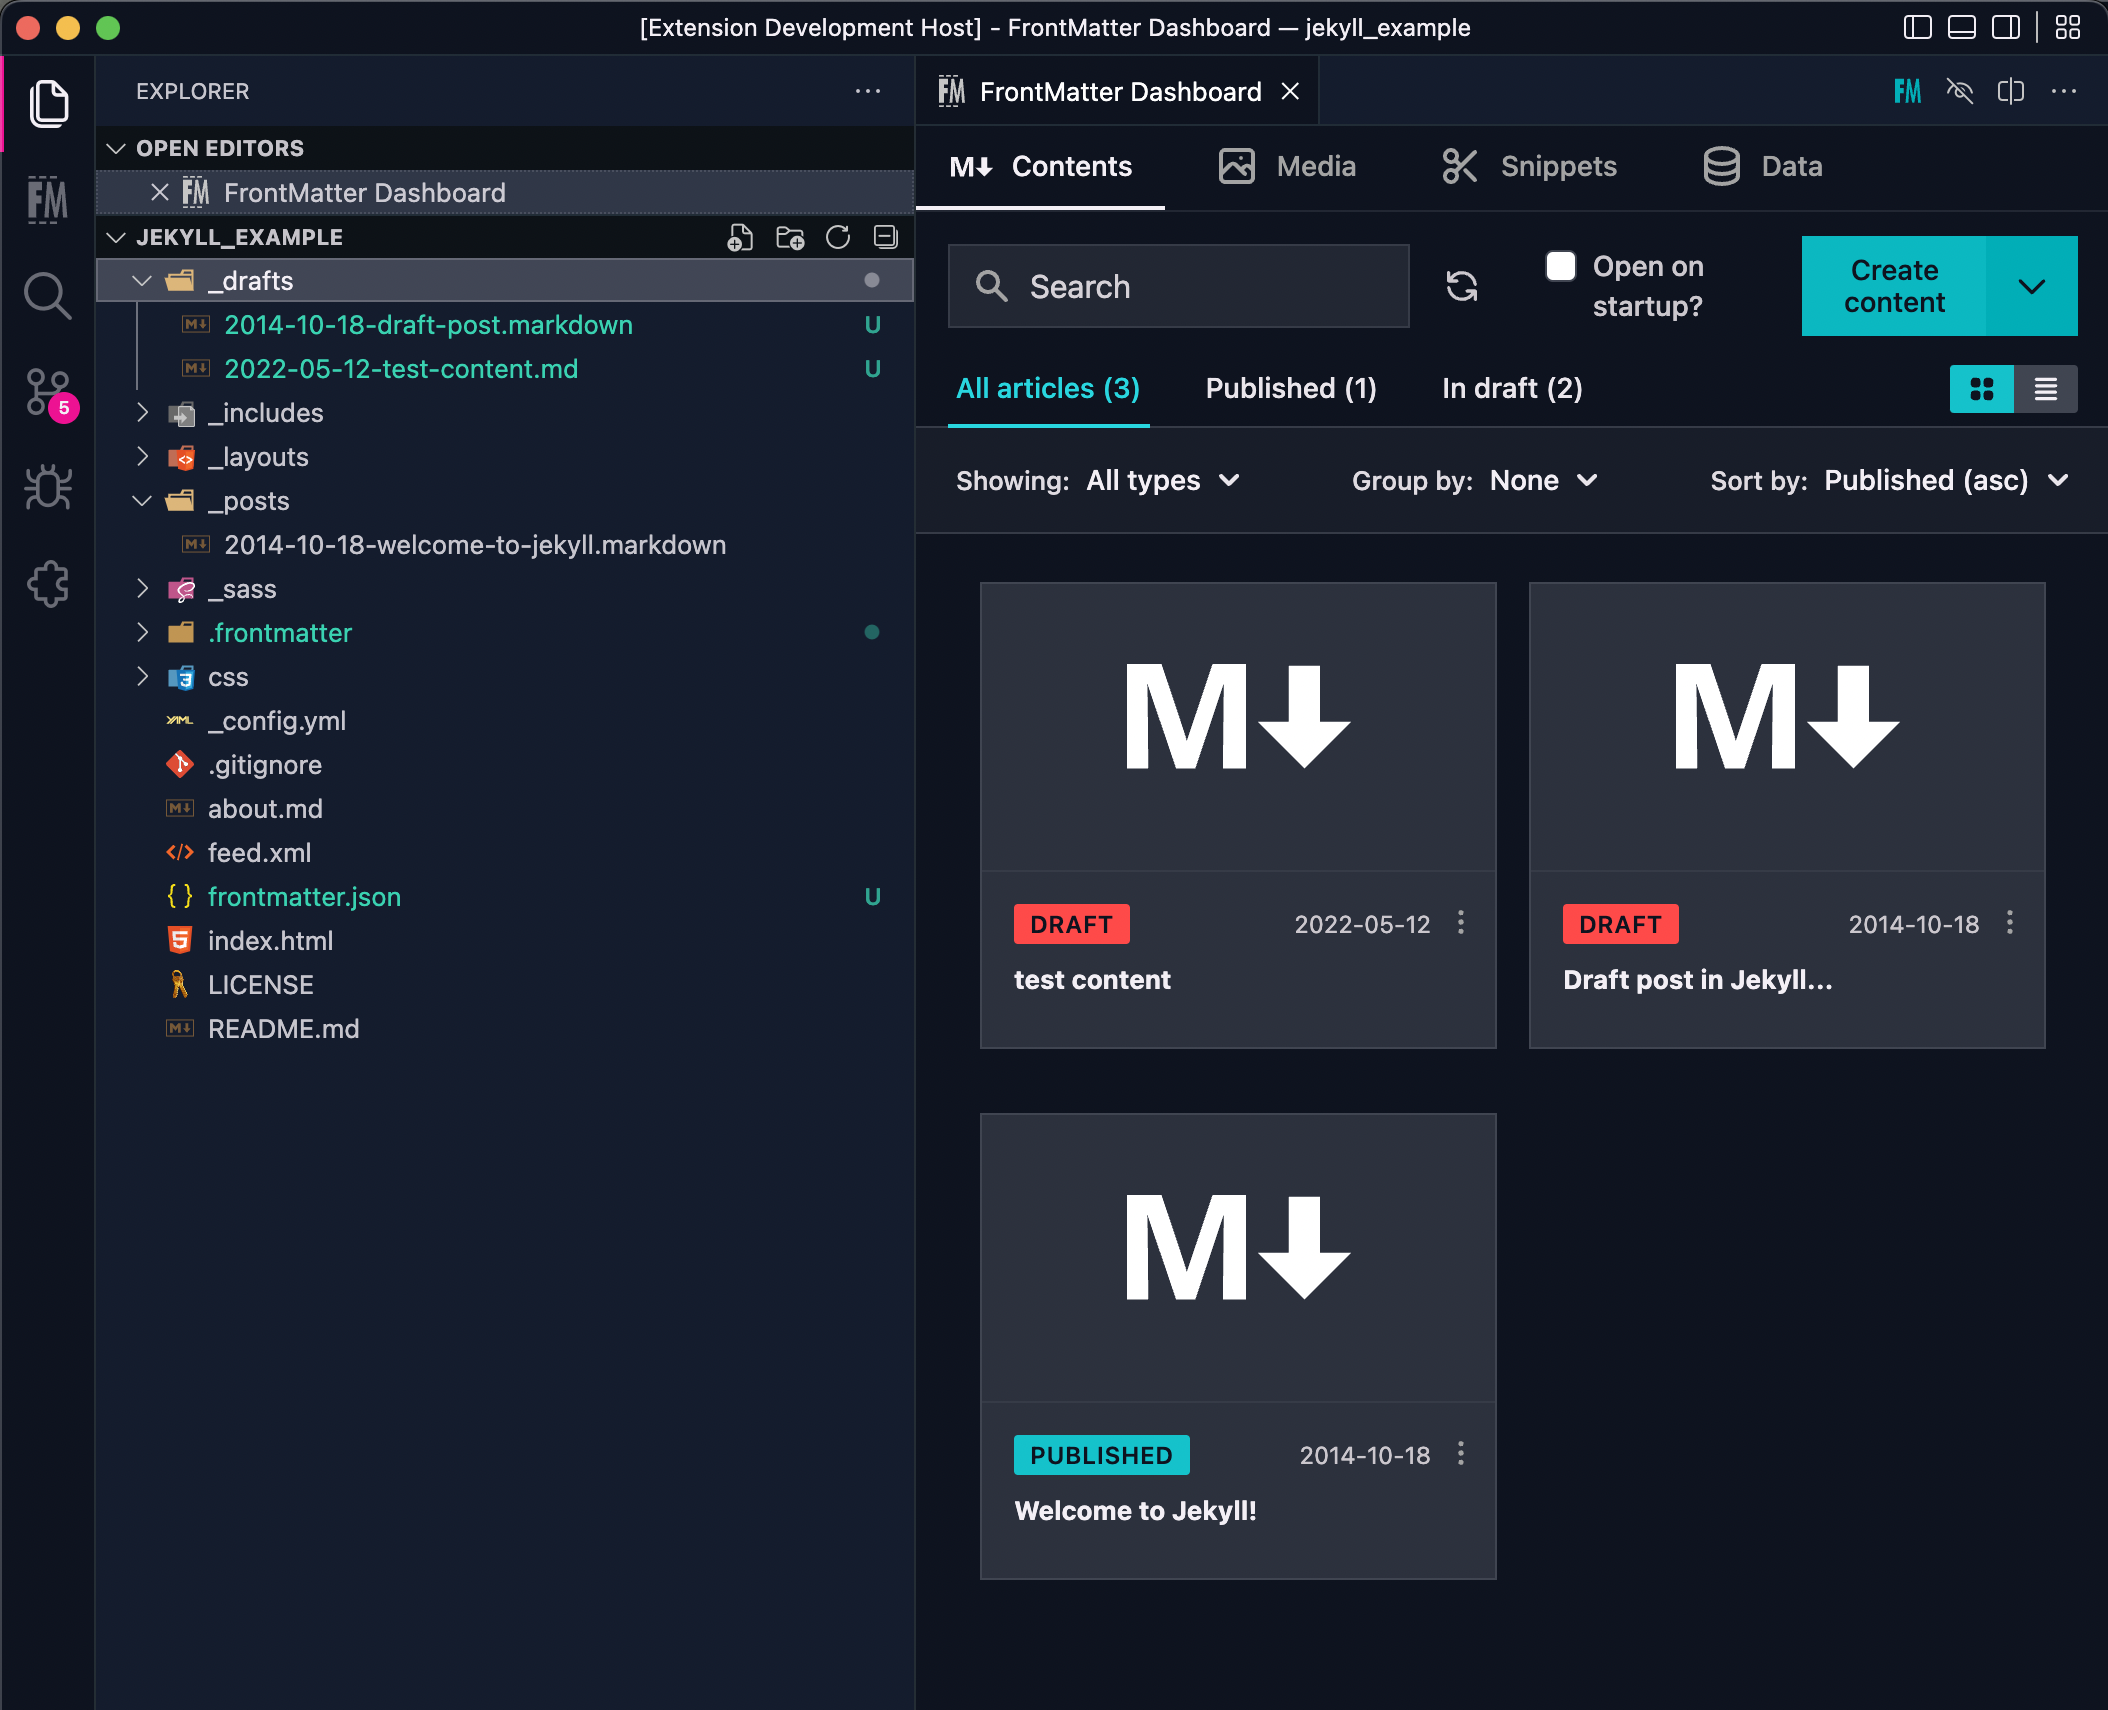Viewport: 2108px width, 1710px height.
Task: Toggle the preview eye icon in the editor toolbar
Action: pyautogui.click(x=1961, y=91)
